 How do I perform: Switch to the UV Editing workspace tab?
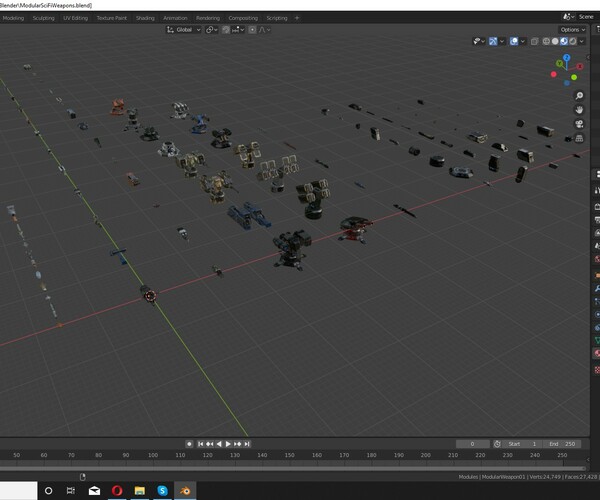coord(75,18)
